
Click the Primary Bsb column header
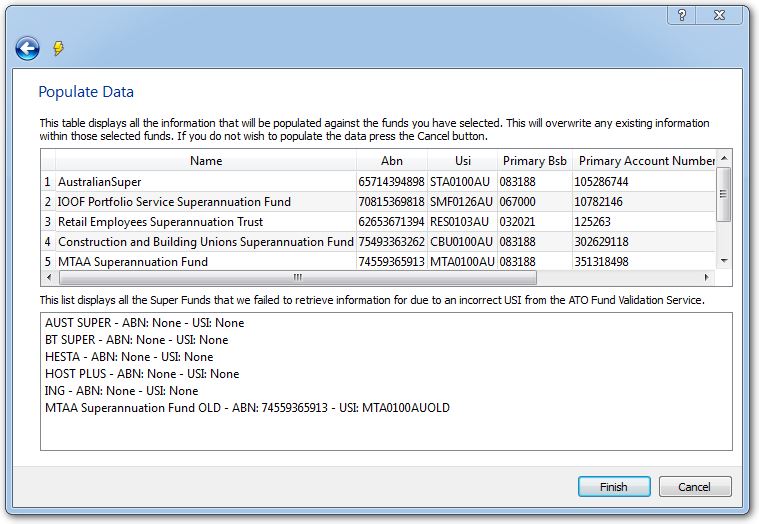[534, 161]
